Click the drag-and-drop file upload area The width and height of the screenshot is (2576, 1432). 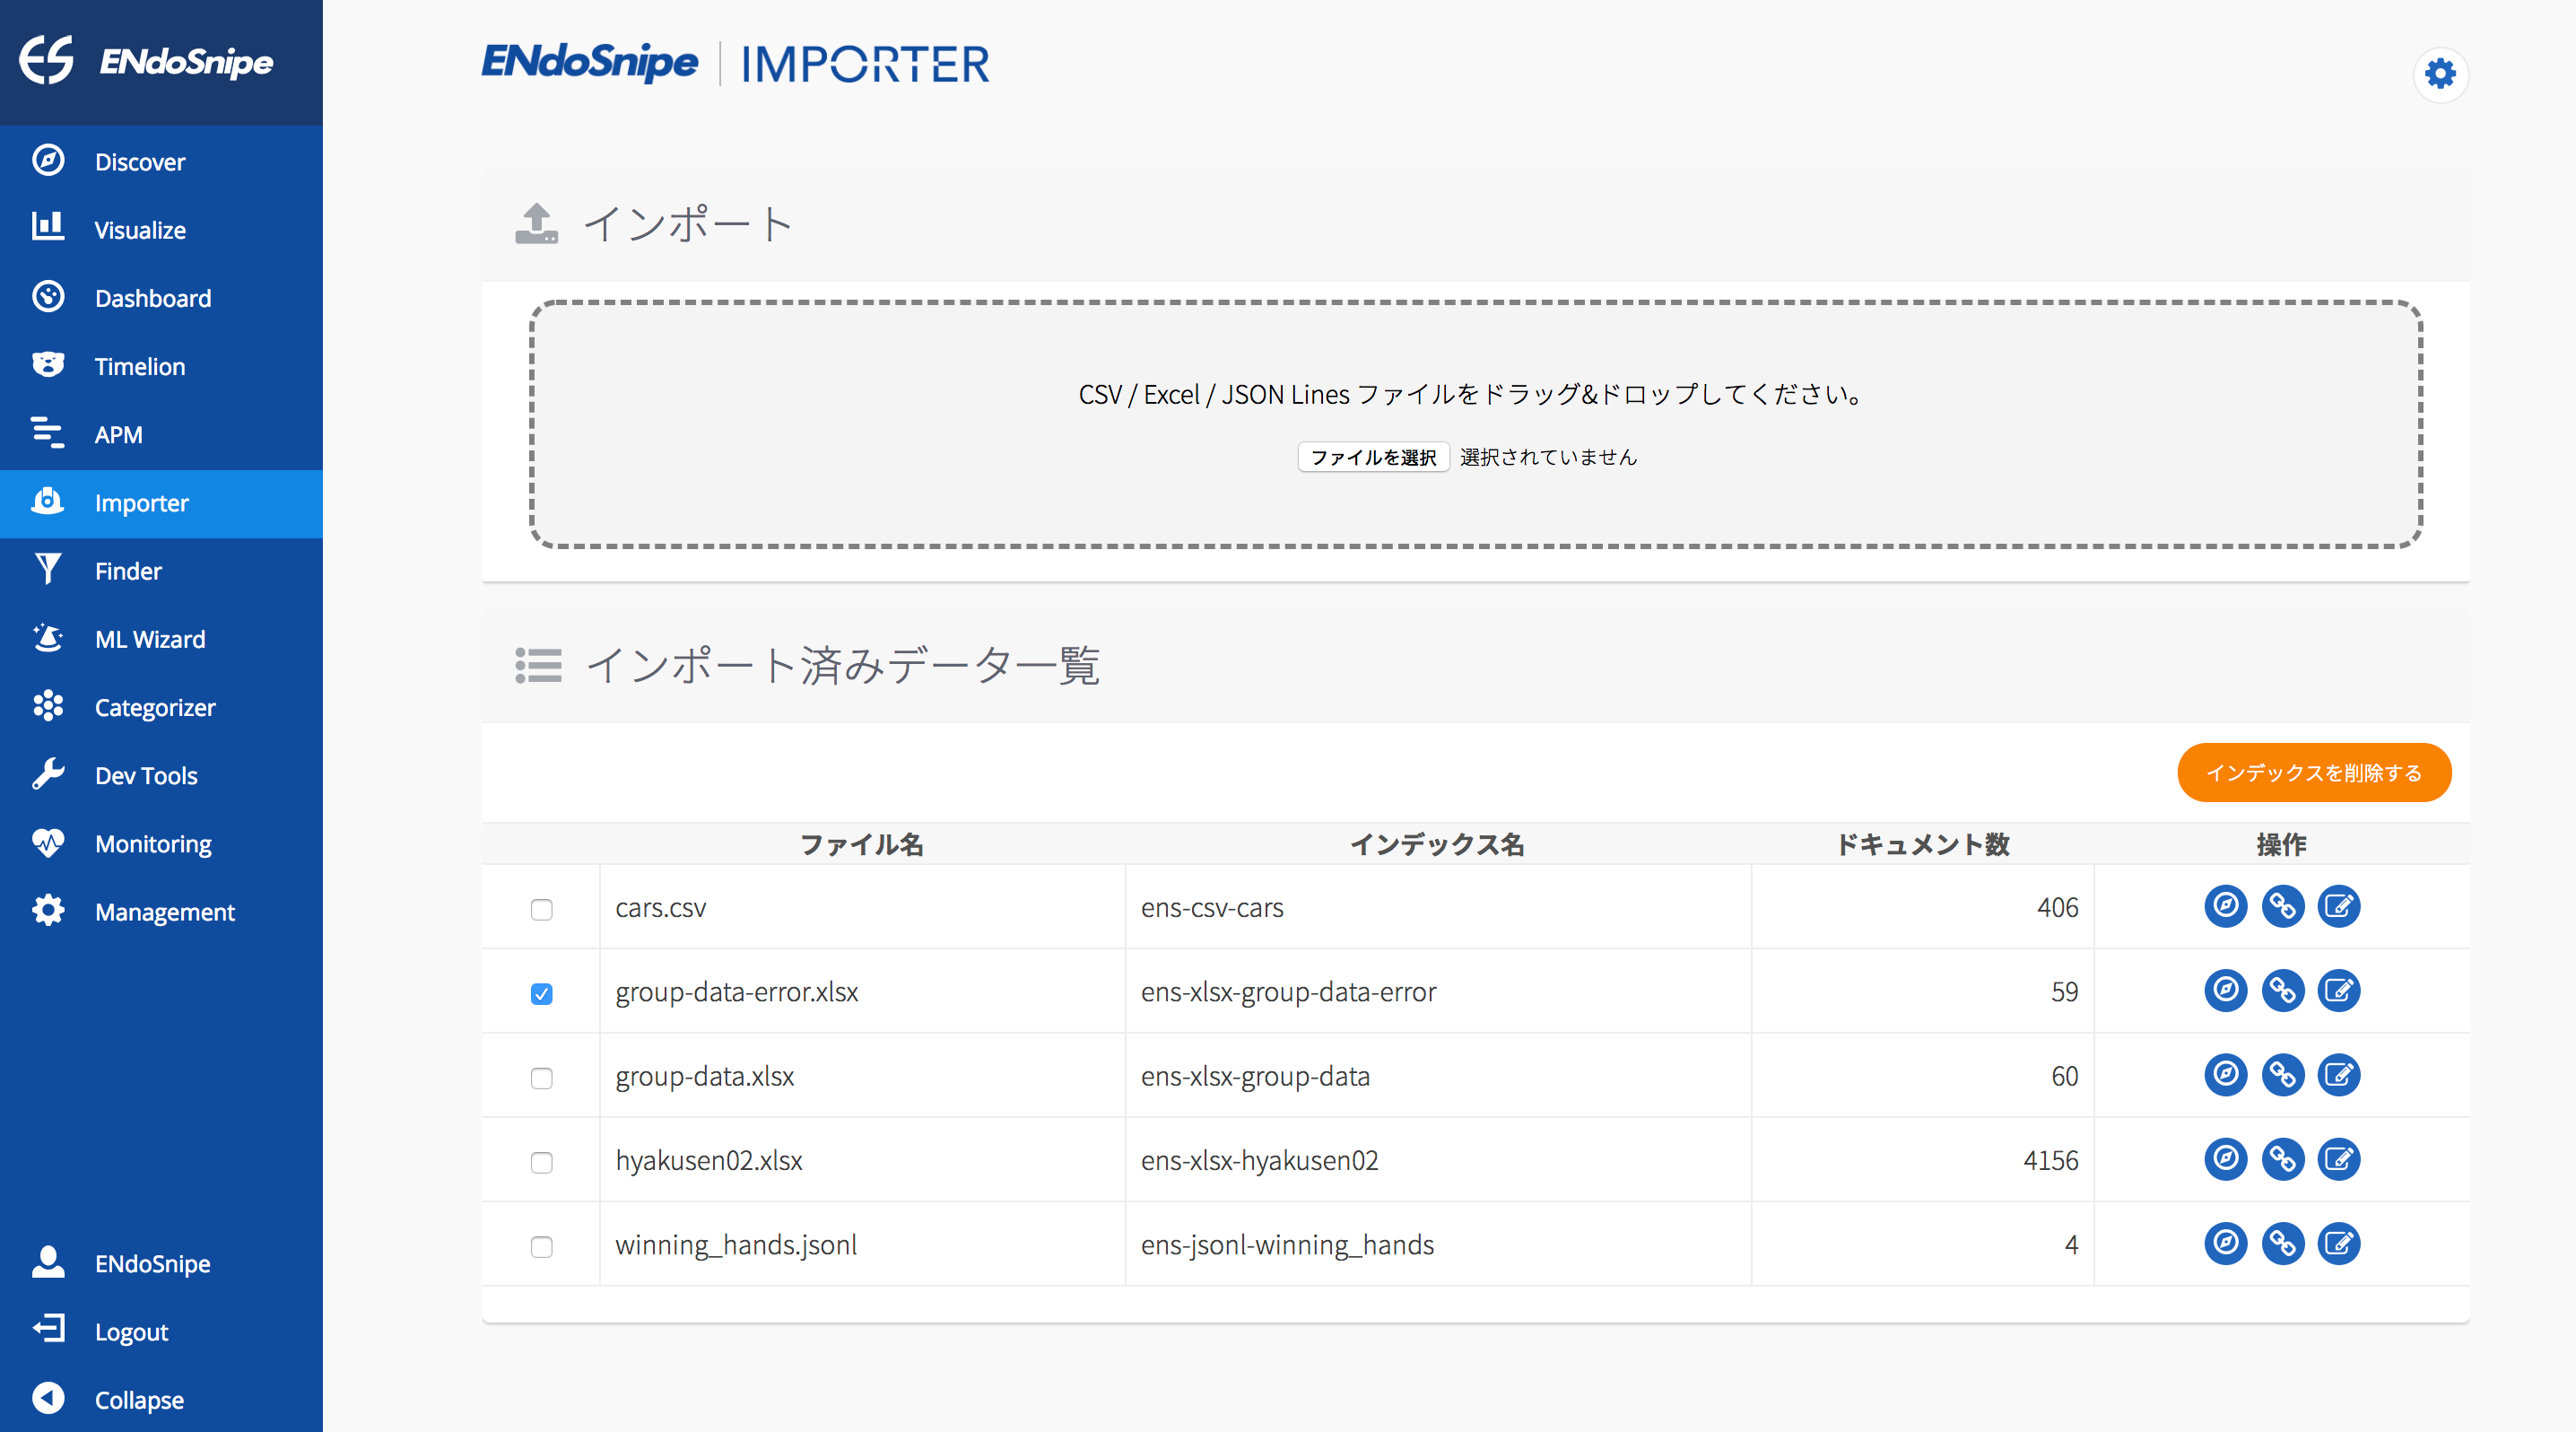pyautogui.click(x=1475, y=424)
